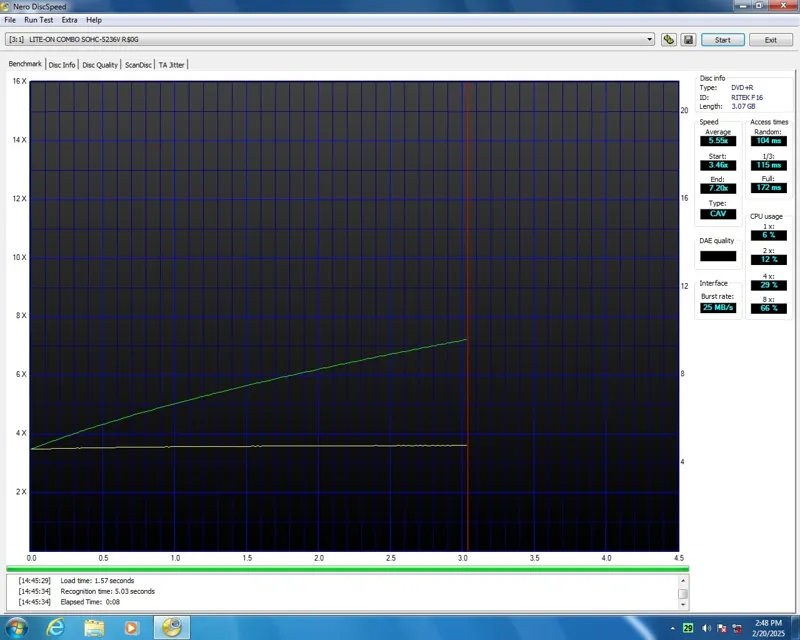The height and width of the screenshot is (640, 800).
Task: Open the Windows Start menu orb
Action: [18, 627]
